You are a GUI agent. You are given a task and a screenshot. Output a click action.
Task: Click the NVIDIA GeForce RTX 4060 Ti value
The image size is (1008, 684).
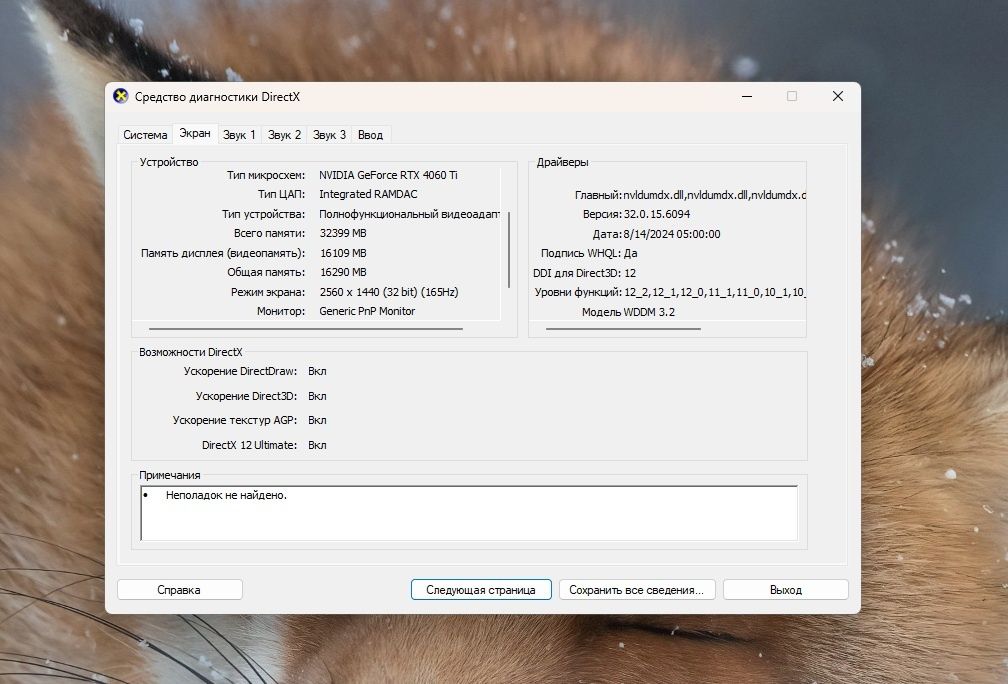(388, 175)
